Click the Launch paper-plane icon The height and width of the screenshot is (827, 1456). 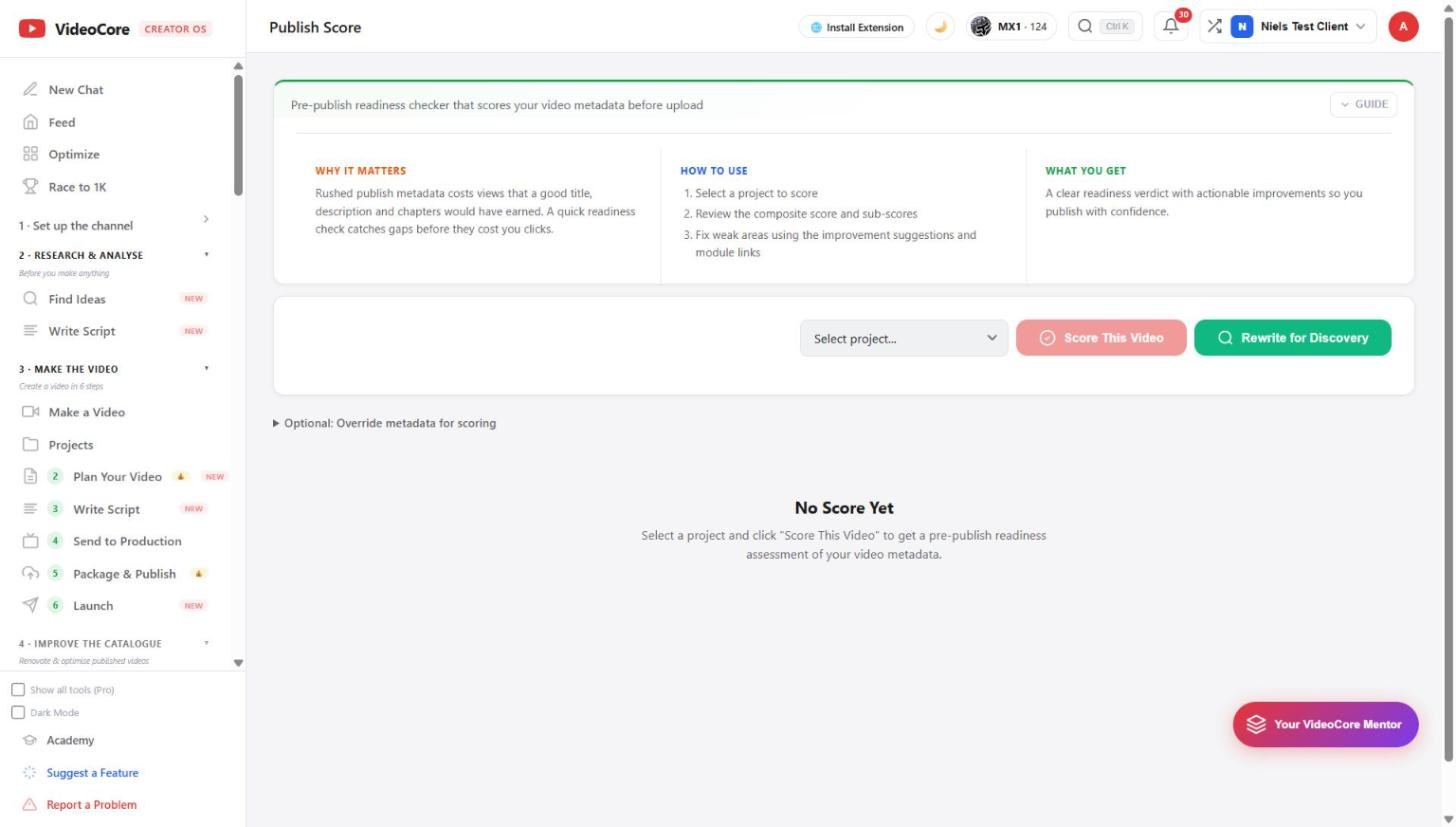click(x=30, y=606)
